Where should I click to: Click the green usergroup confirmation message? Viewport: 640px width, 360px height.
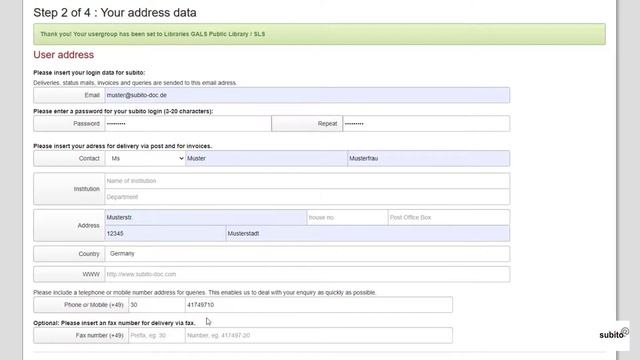[x=320, y=34]
